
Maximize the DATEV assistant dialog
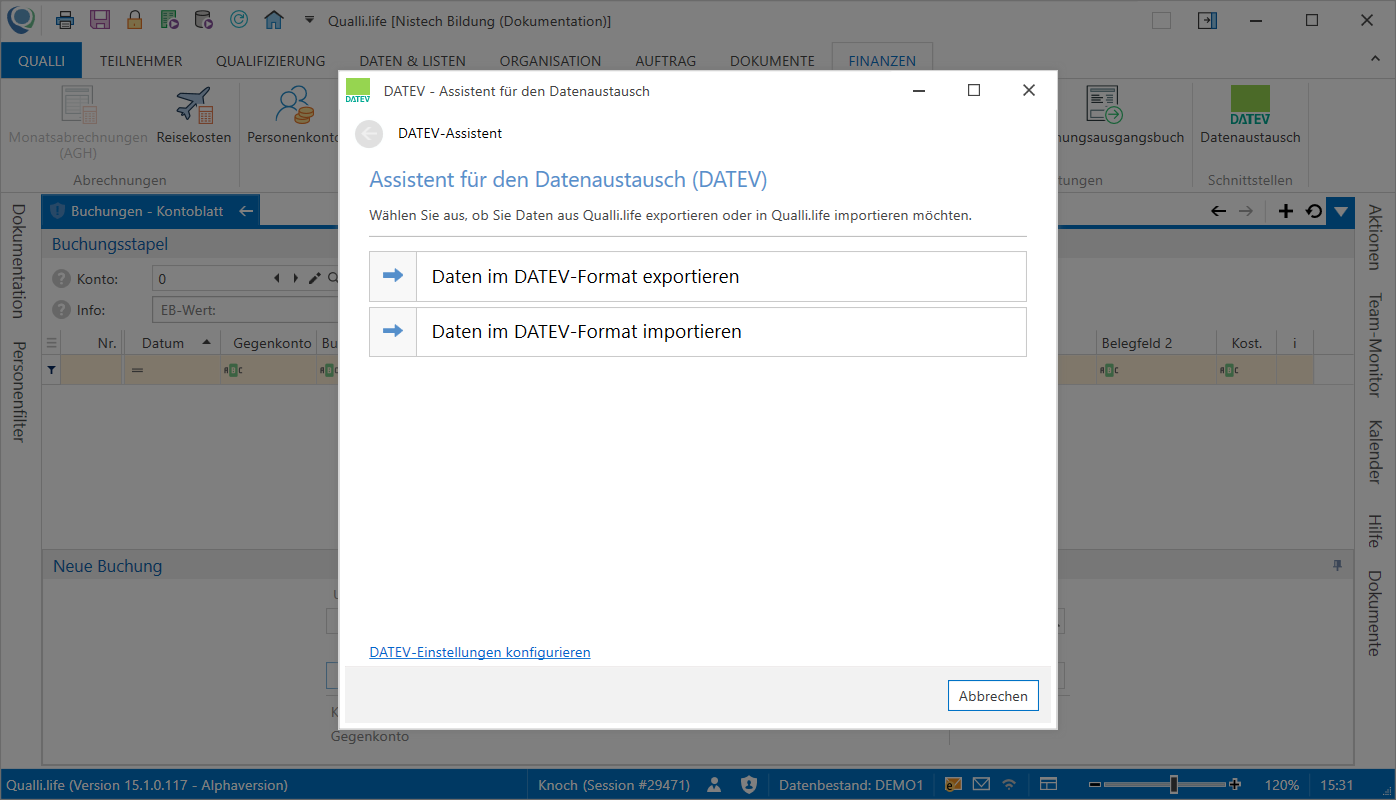[x=974, y=91]
